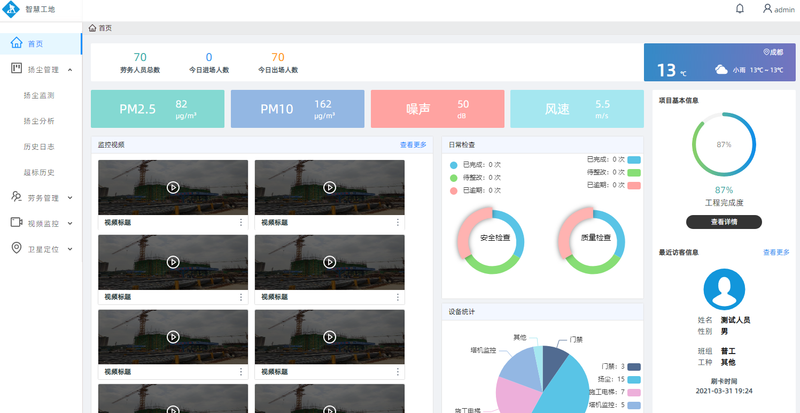Click the 首页 house icon in sidebar
The height and width of the screenshot is (413, 800).
pos(17,43)
